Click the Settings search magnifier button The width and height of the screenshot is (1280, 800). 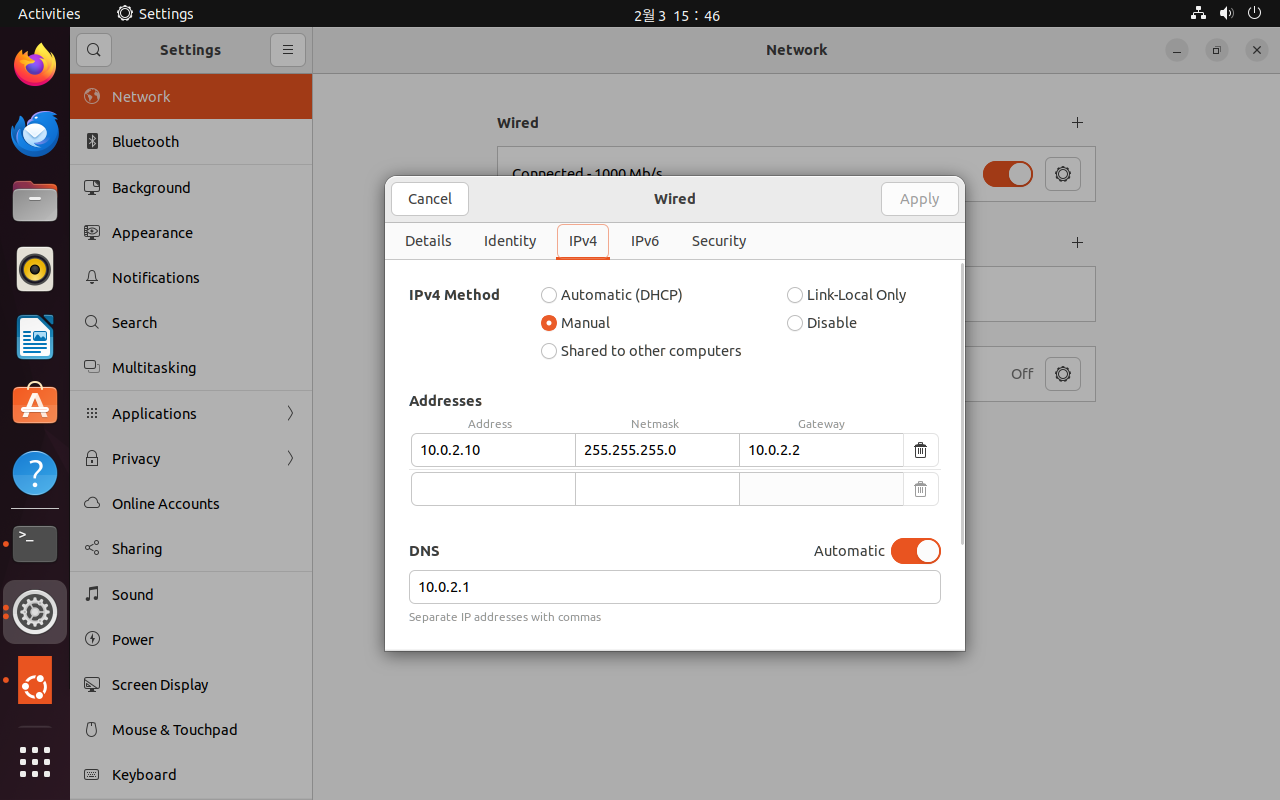pyautogui.click(x=93, y=49)
